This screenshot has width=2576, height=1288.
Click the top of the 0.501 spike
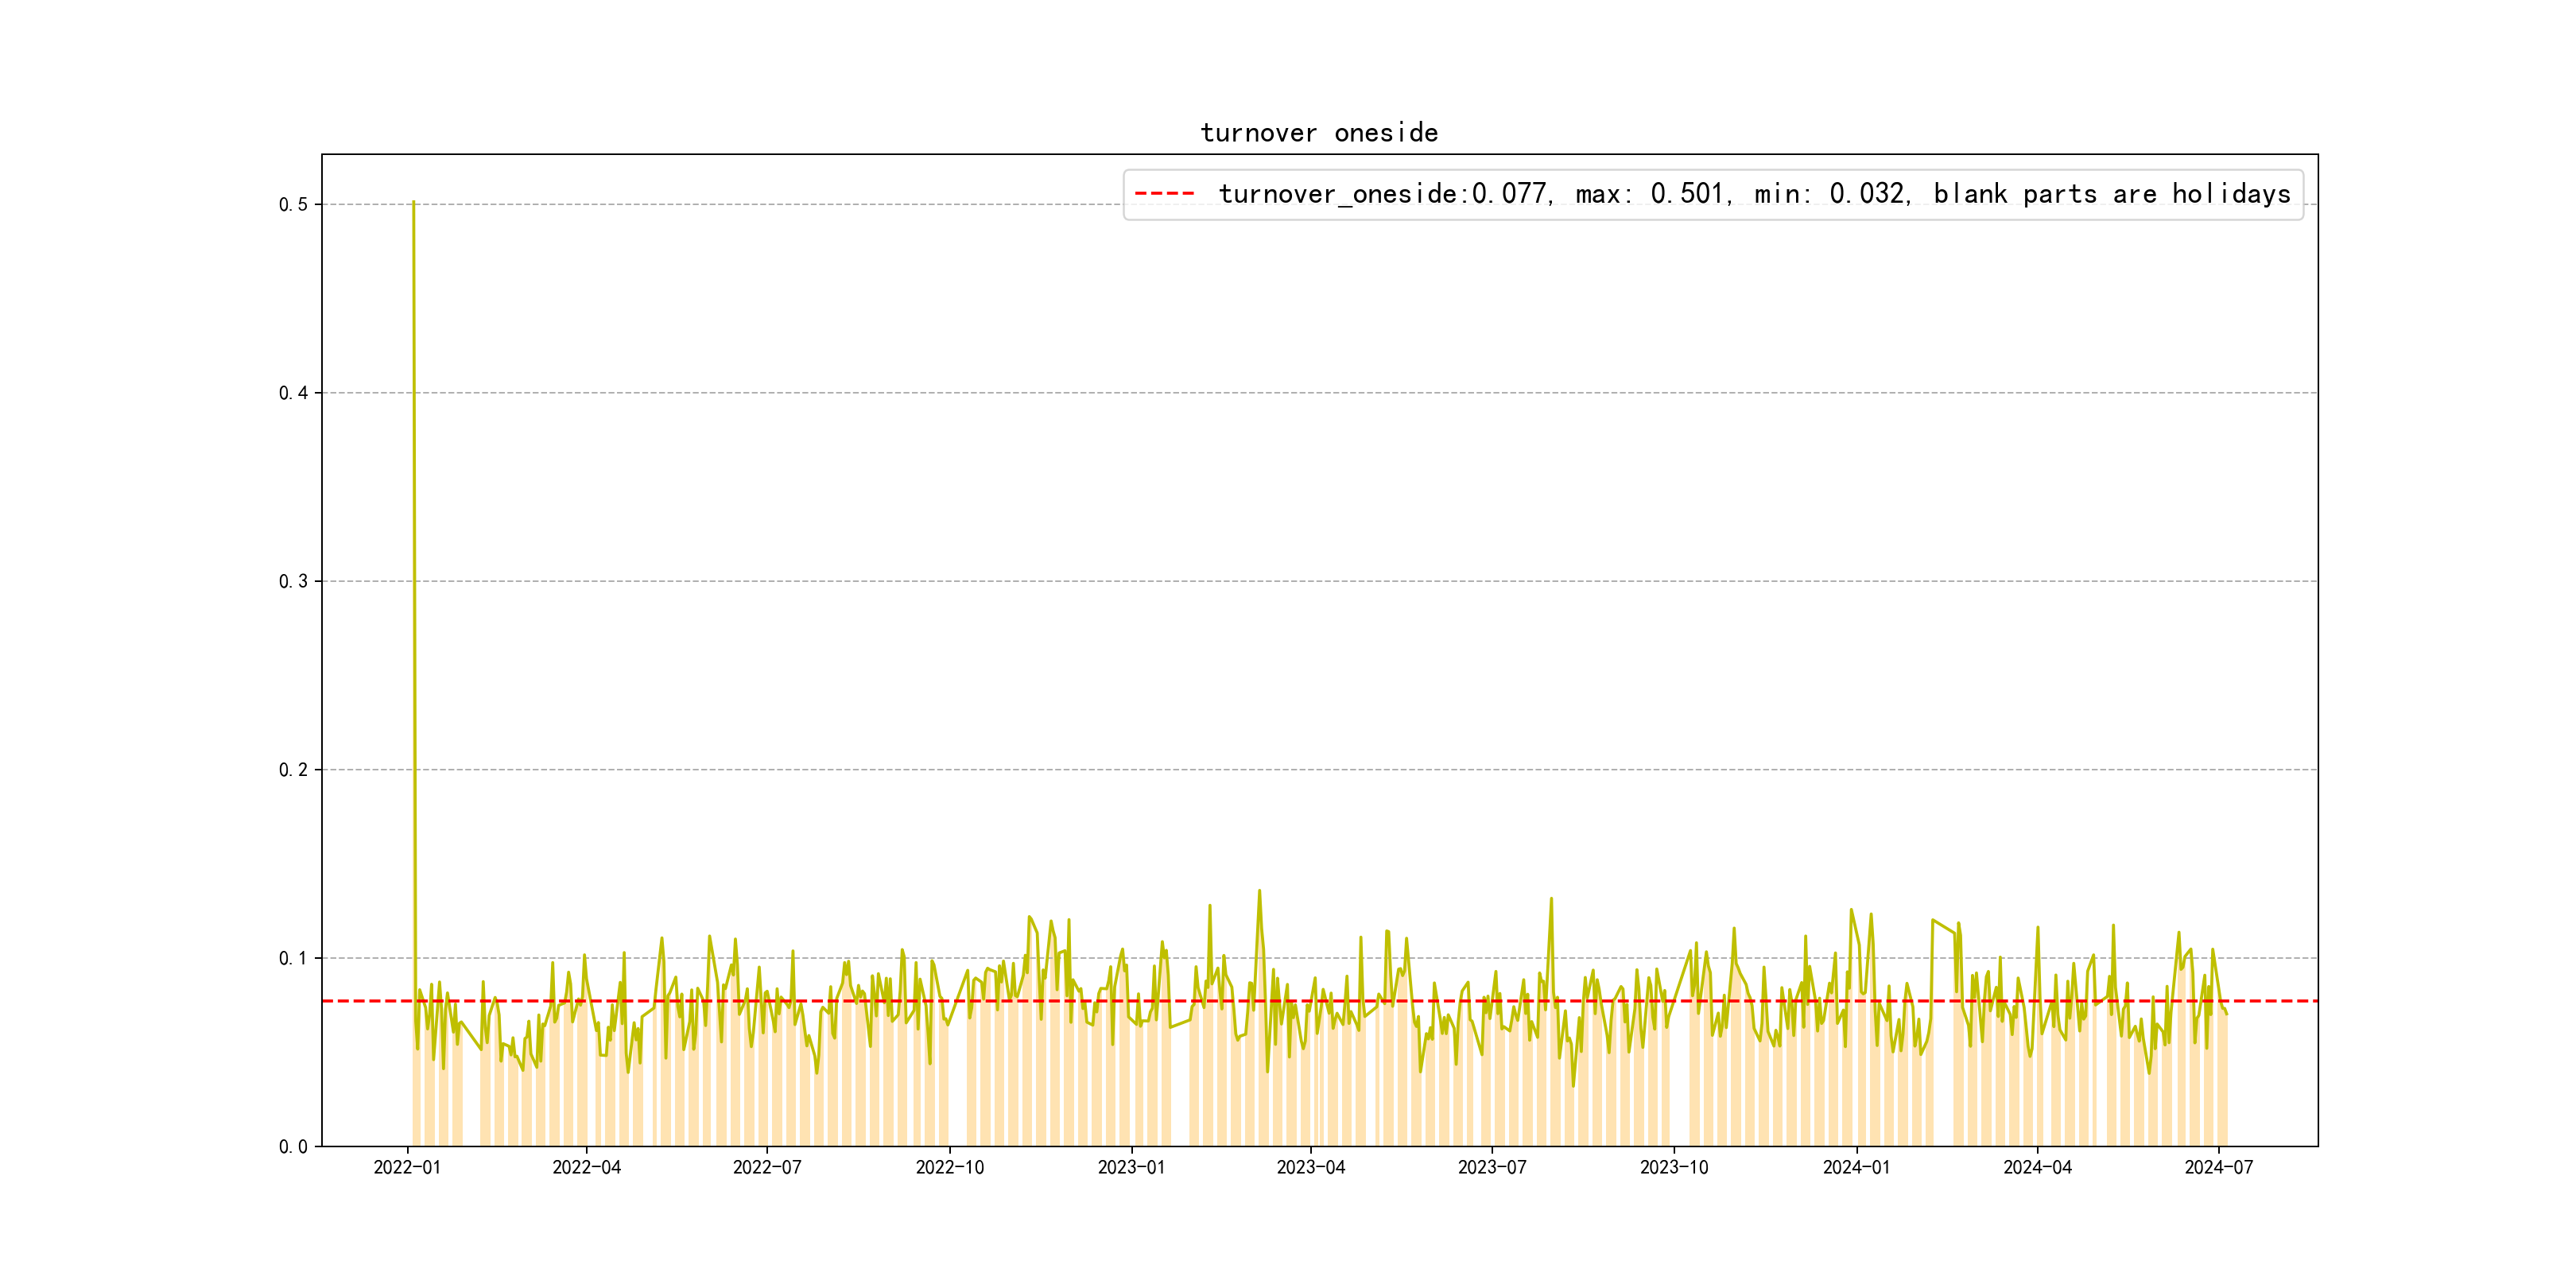click(413, 203)
